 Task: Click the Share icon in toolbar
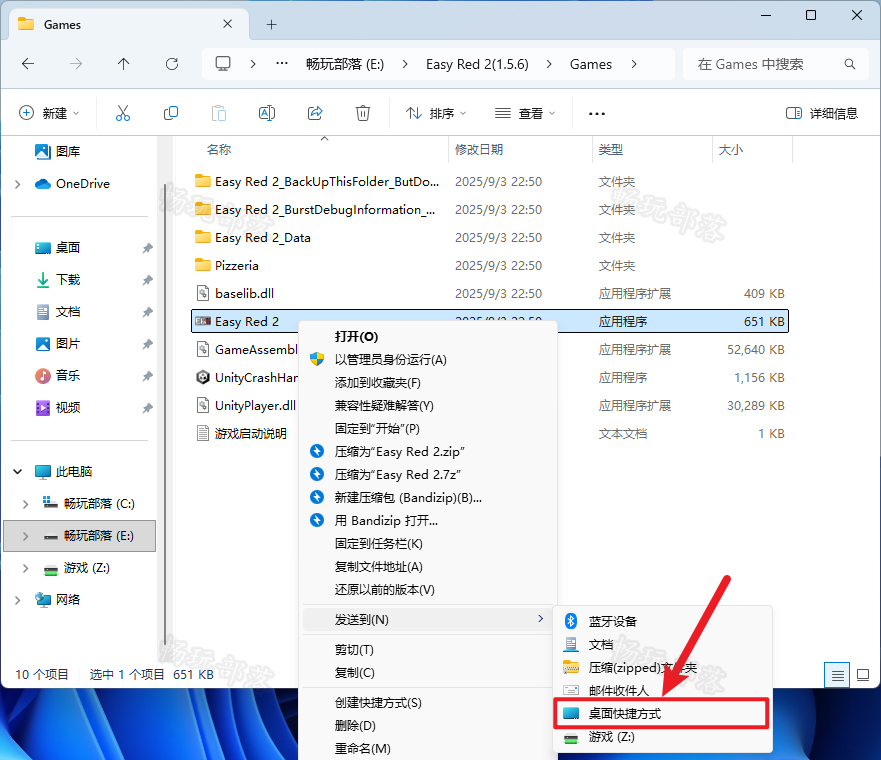tap(315, 113)
